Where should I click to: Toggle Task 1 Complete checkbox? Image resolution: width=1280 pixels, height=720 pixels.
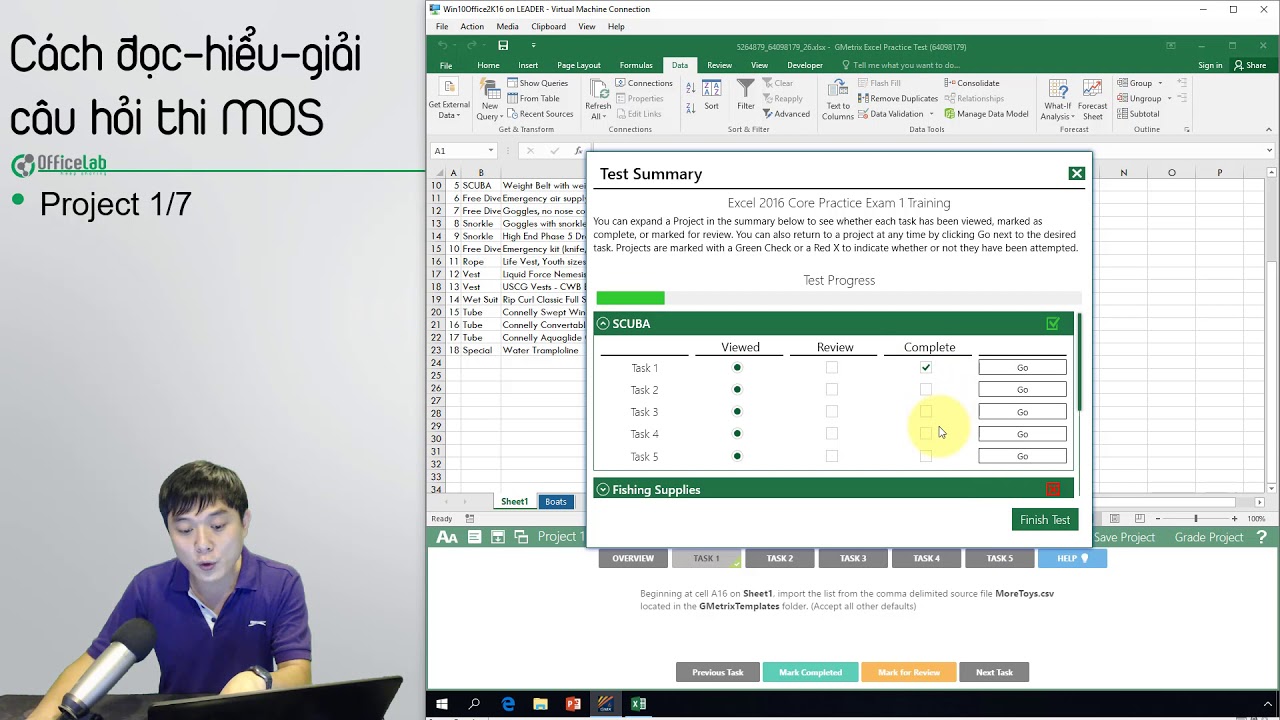(926, 367)
